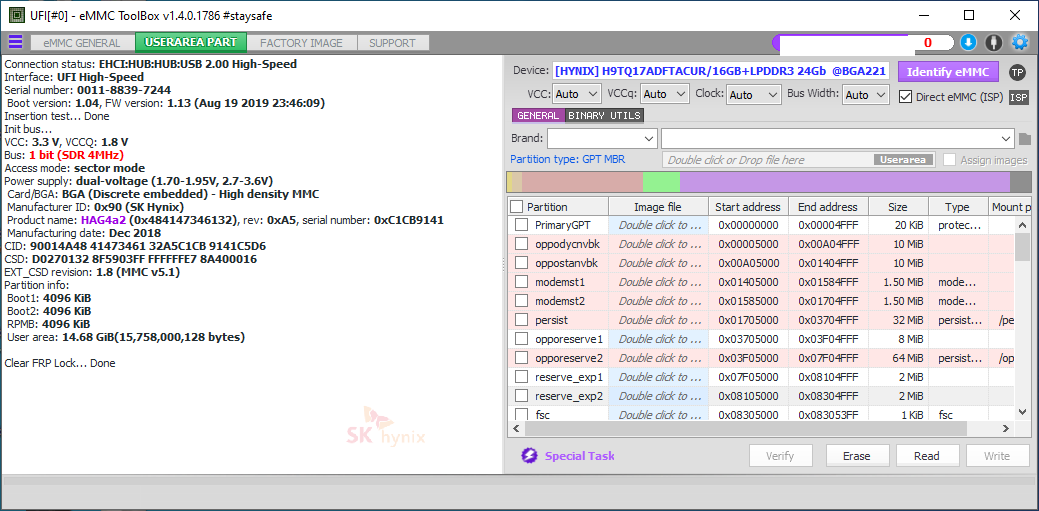The height and width of the screenshot is (511, 1039).
Task: Click the folder browse icon beside Brand
Action: tap(1026, 139)
